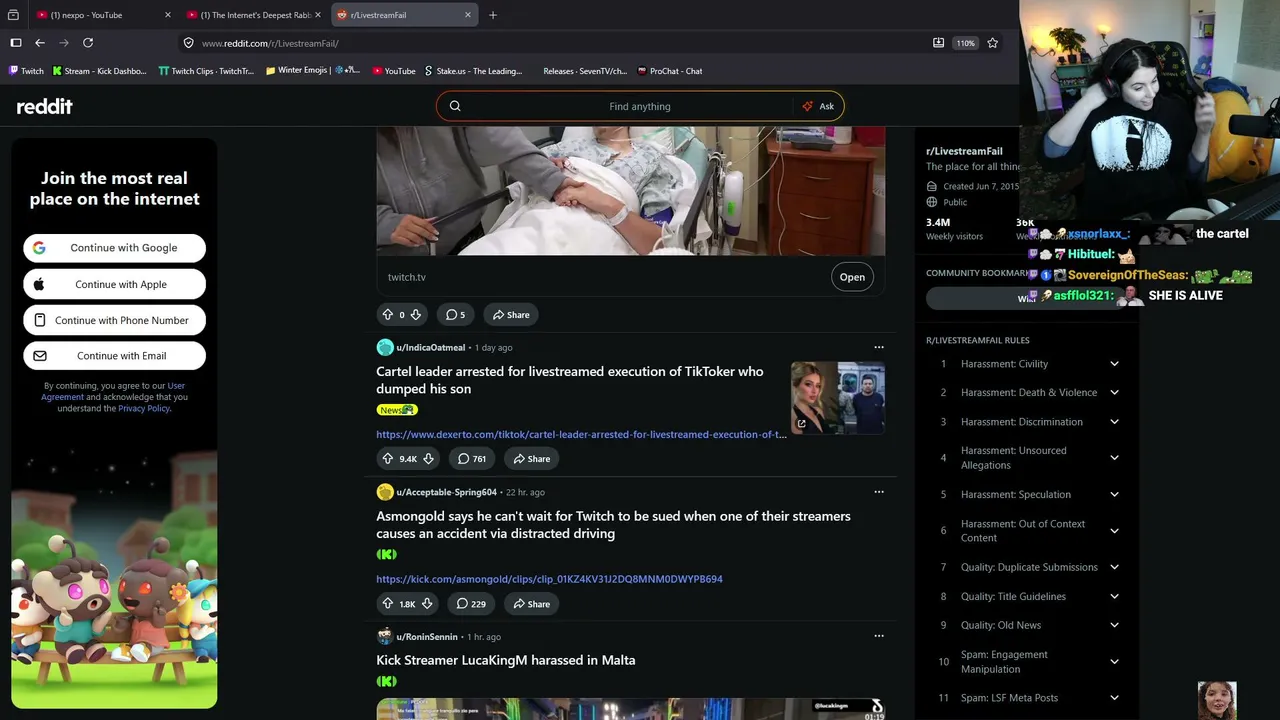
Task: Click the Kick flair icon on LucaKingM post
Action: point(387,682)
